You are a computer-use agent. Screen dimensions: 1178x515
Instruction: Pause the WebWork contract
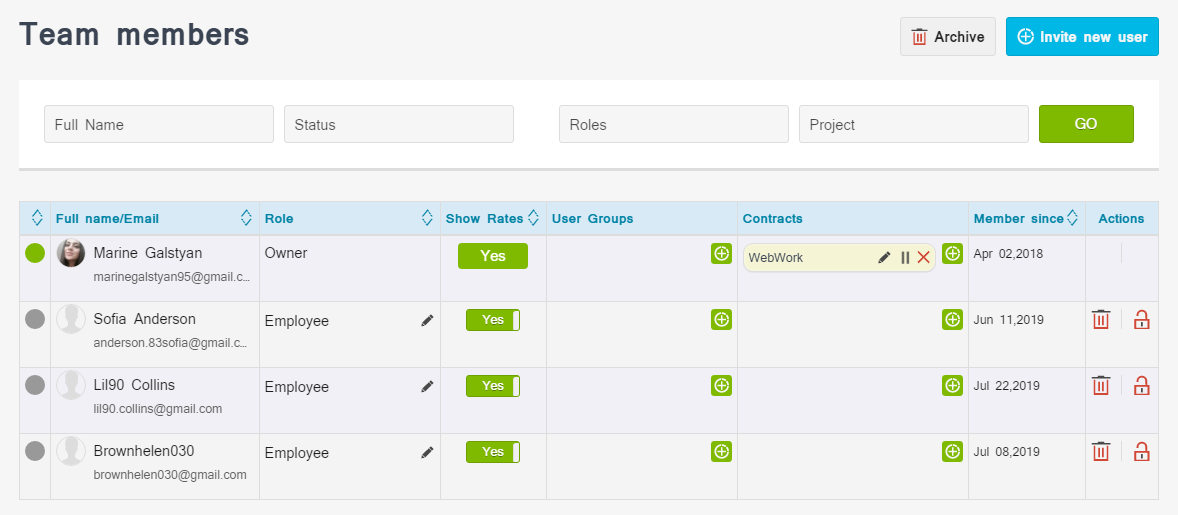point(905,258)
